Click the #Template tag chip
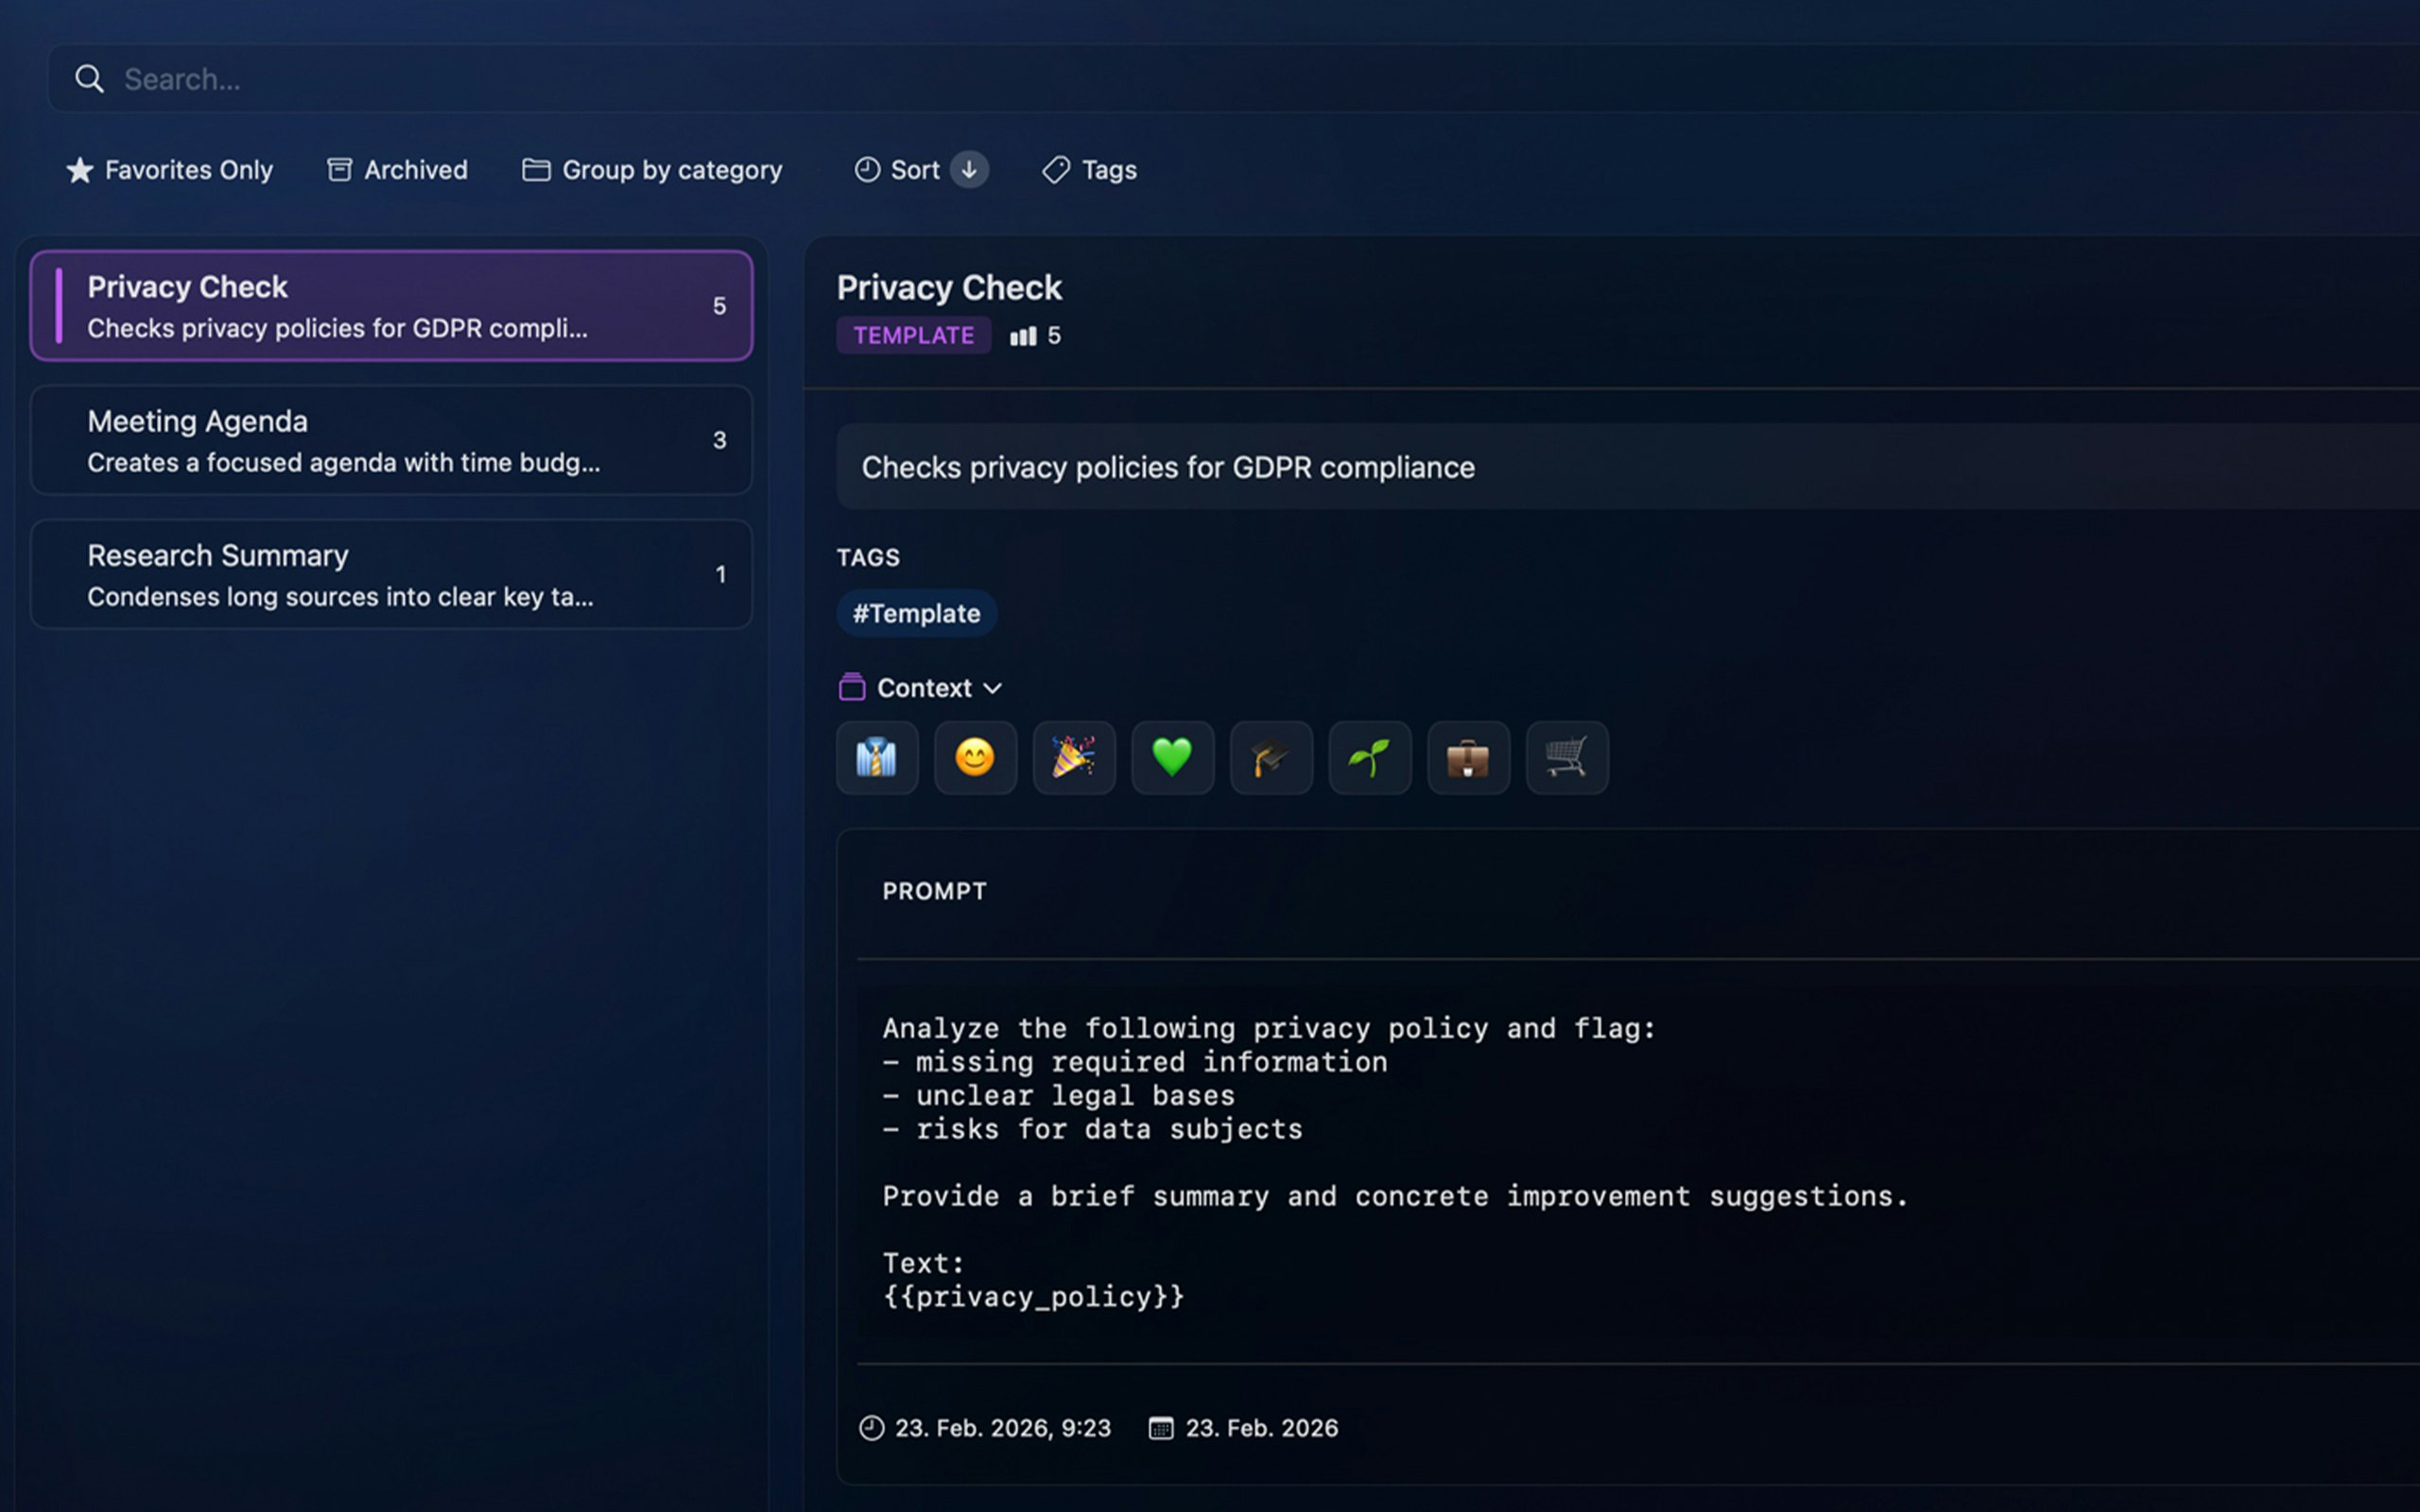The height and width of the screenshot is (1512, 2420). pos(915,613)
